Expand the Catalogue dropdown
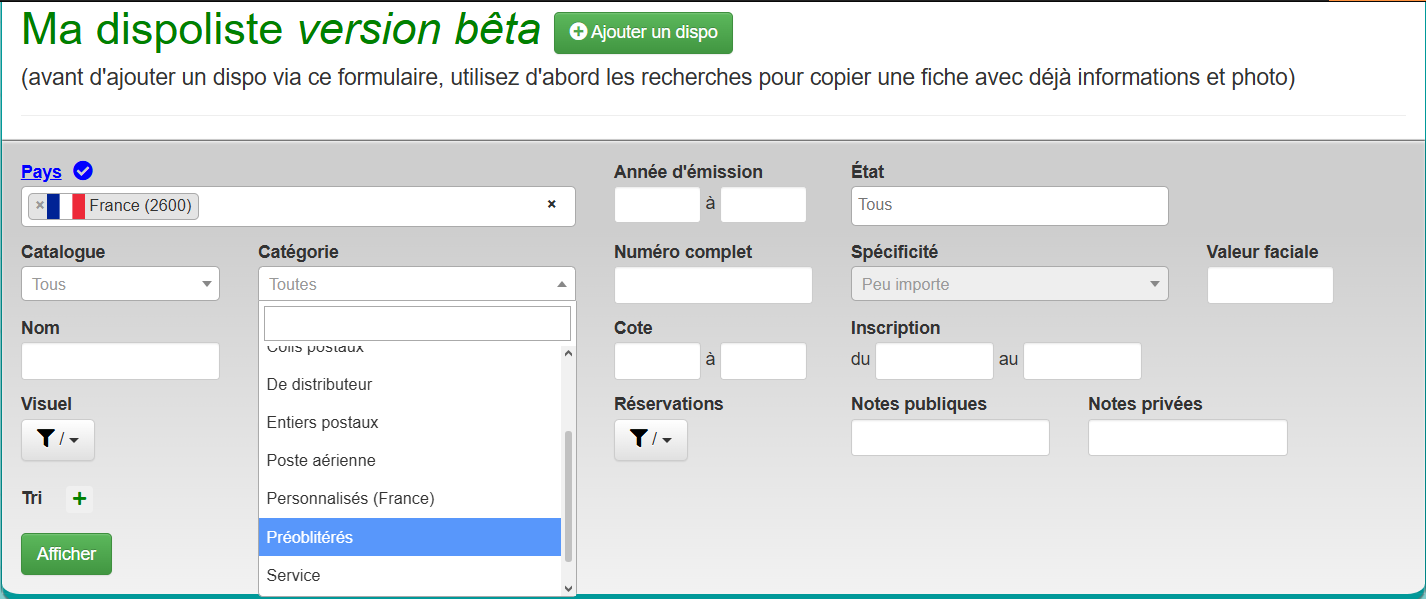 point(120,284)
